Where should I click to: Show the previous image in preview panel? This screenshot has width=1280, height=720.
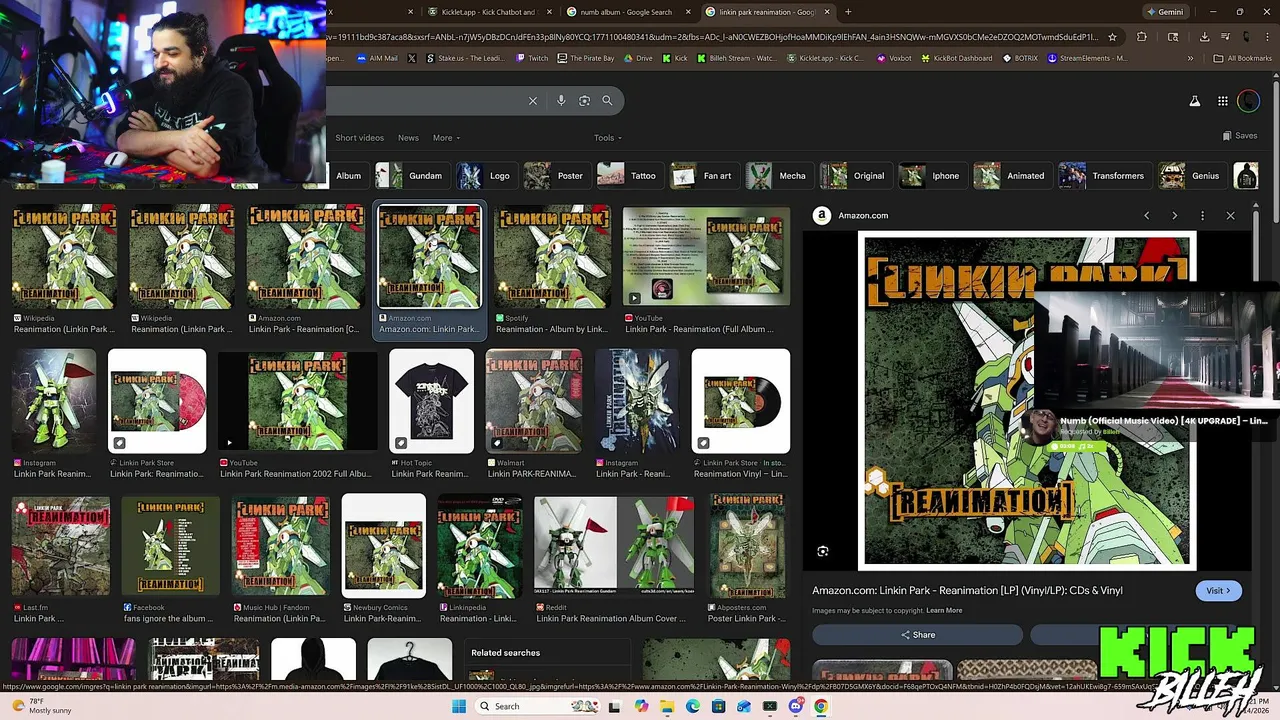[x=1146, y=215]
